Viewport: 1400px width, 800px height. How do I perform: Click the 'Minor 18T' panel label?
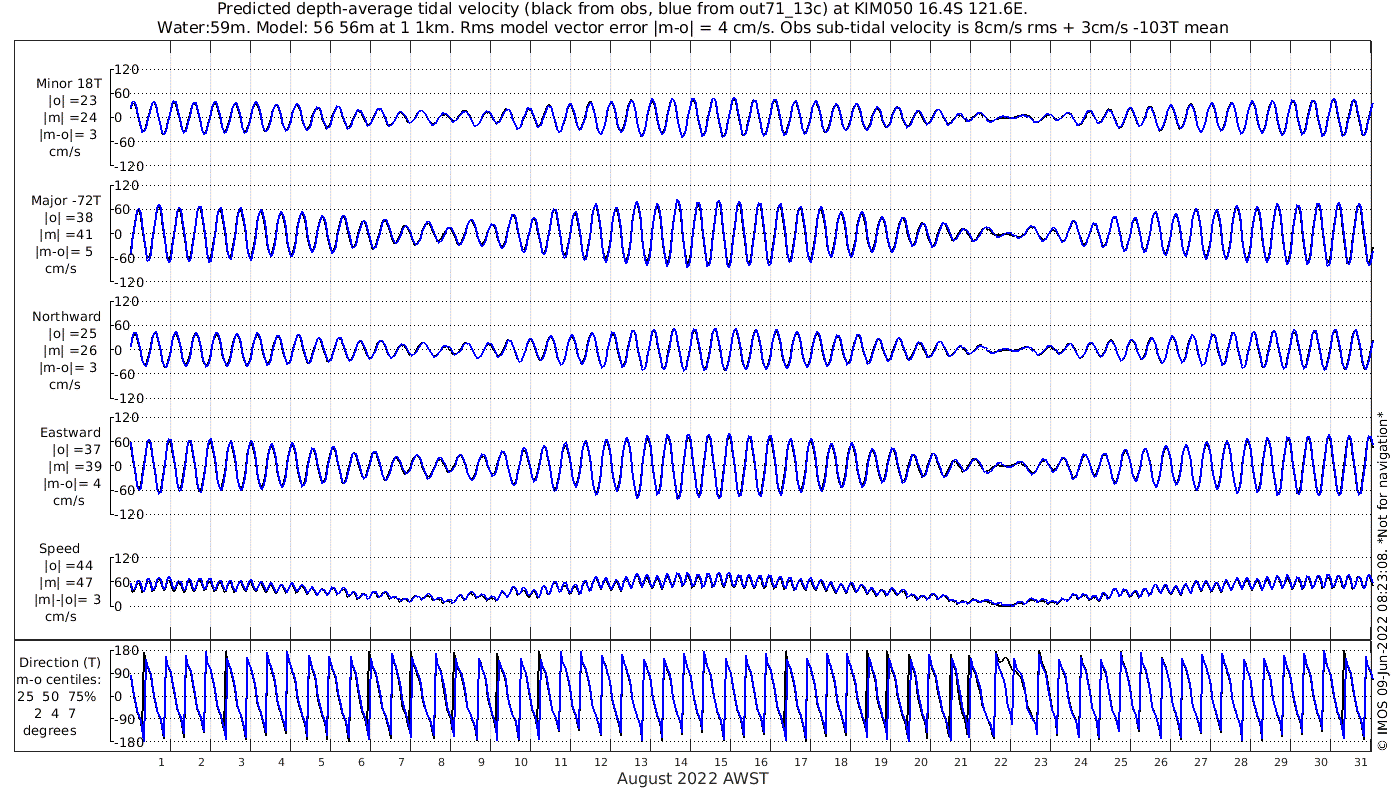click(x=69, y=84)
